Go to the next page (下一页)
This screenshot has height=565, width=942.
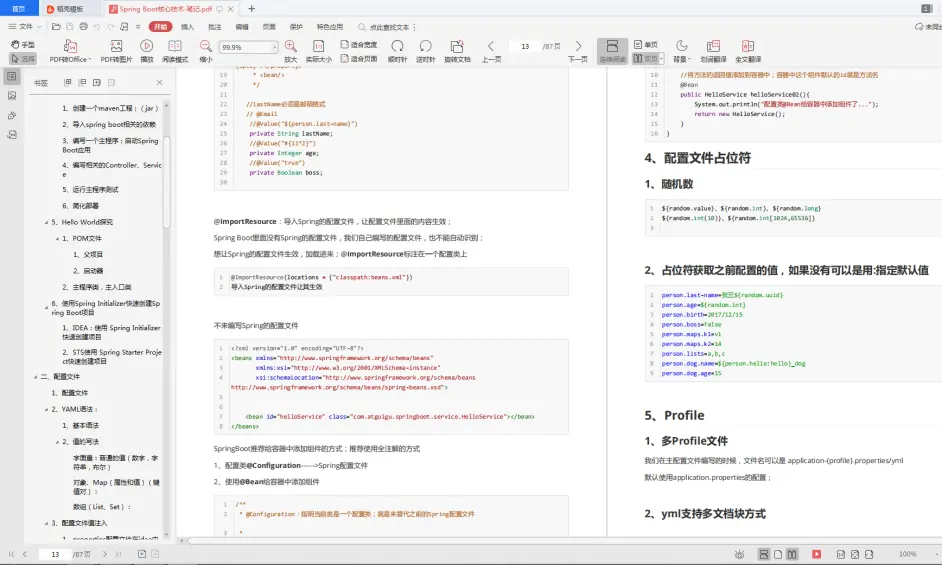pyautogui.click(x=578, y=51)
